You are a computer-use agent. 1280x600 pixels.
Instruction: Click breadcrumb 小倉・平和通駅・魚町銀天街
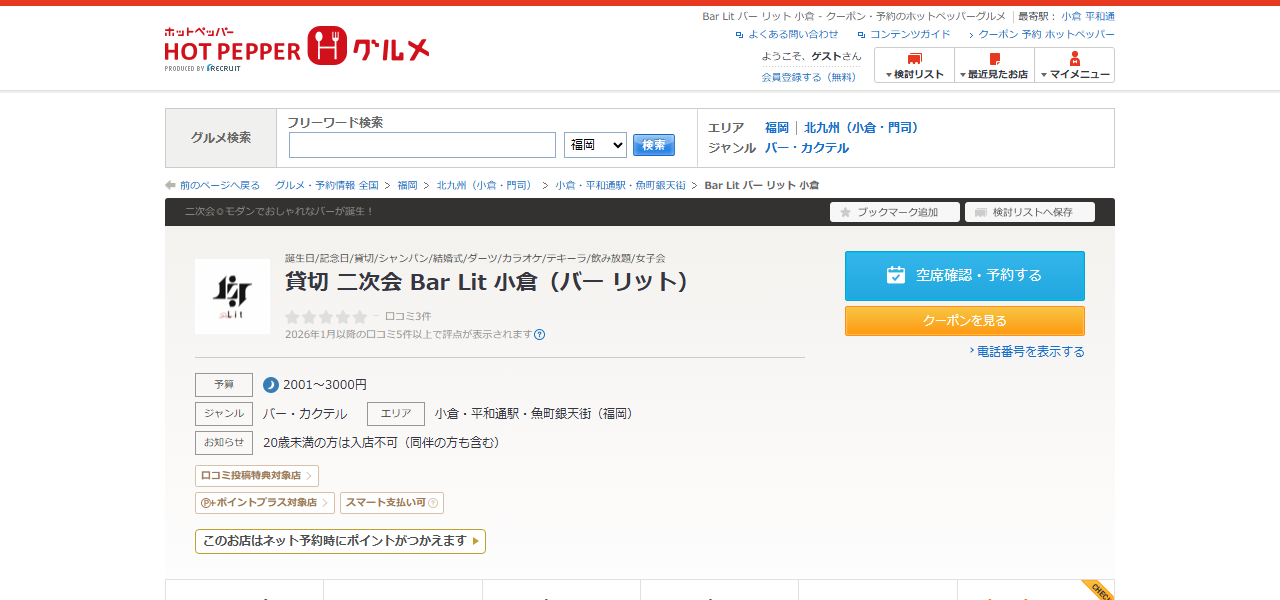(620, 185)
